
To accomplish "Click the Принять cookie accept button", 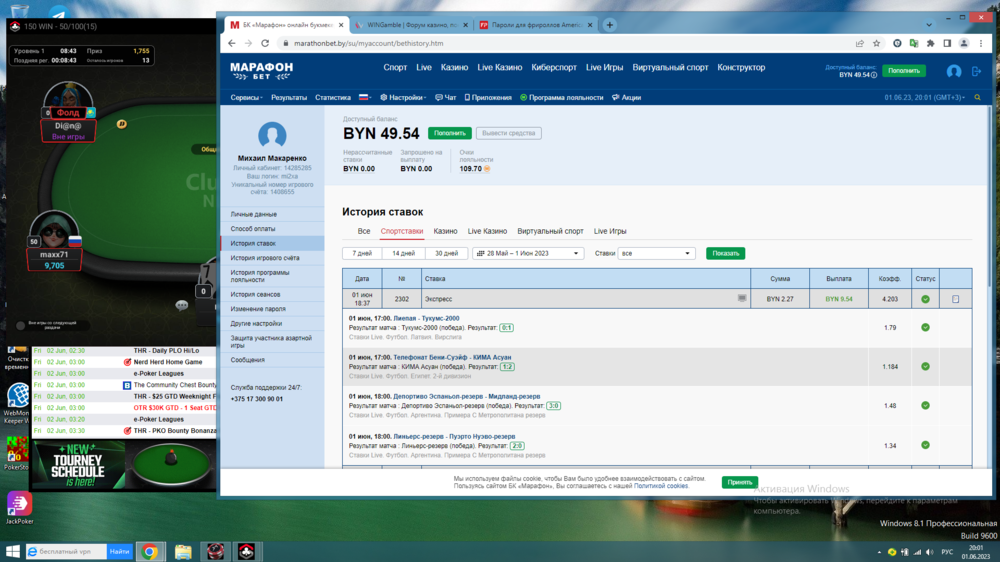I will pyautogui.click(x=739, y=482).
